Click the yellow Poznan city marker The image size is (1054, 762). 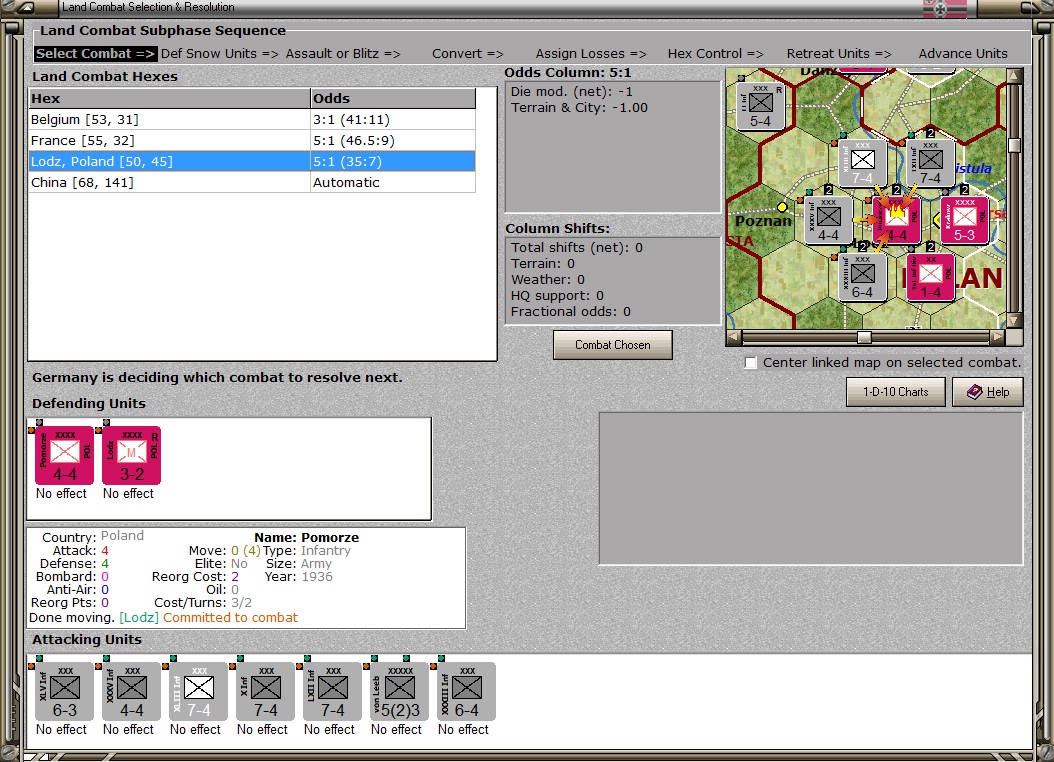[x=782, y=206]
